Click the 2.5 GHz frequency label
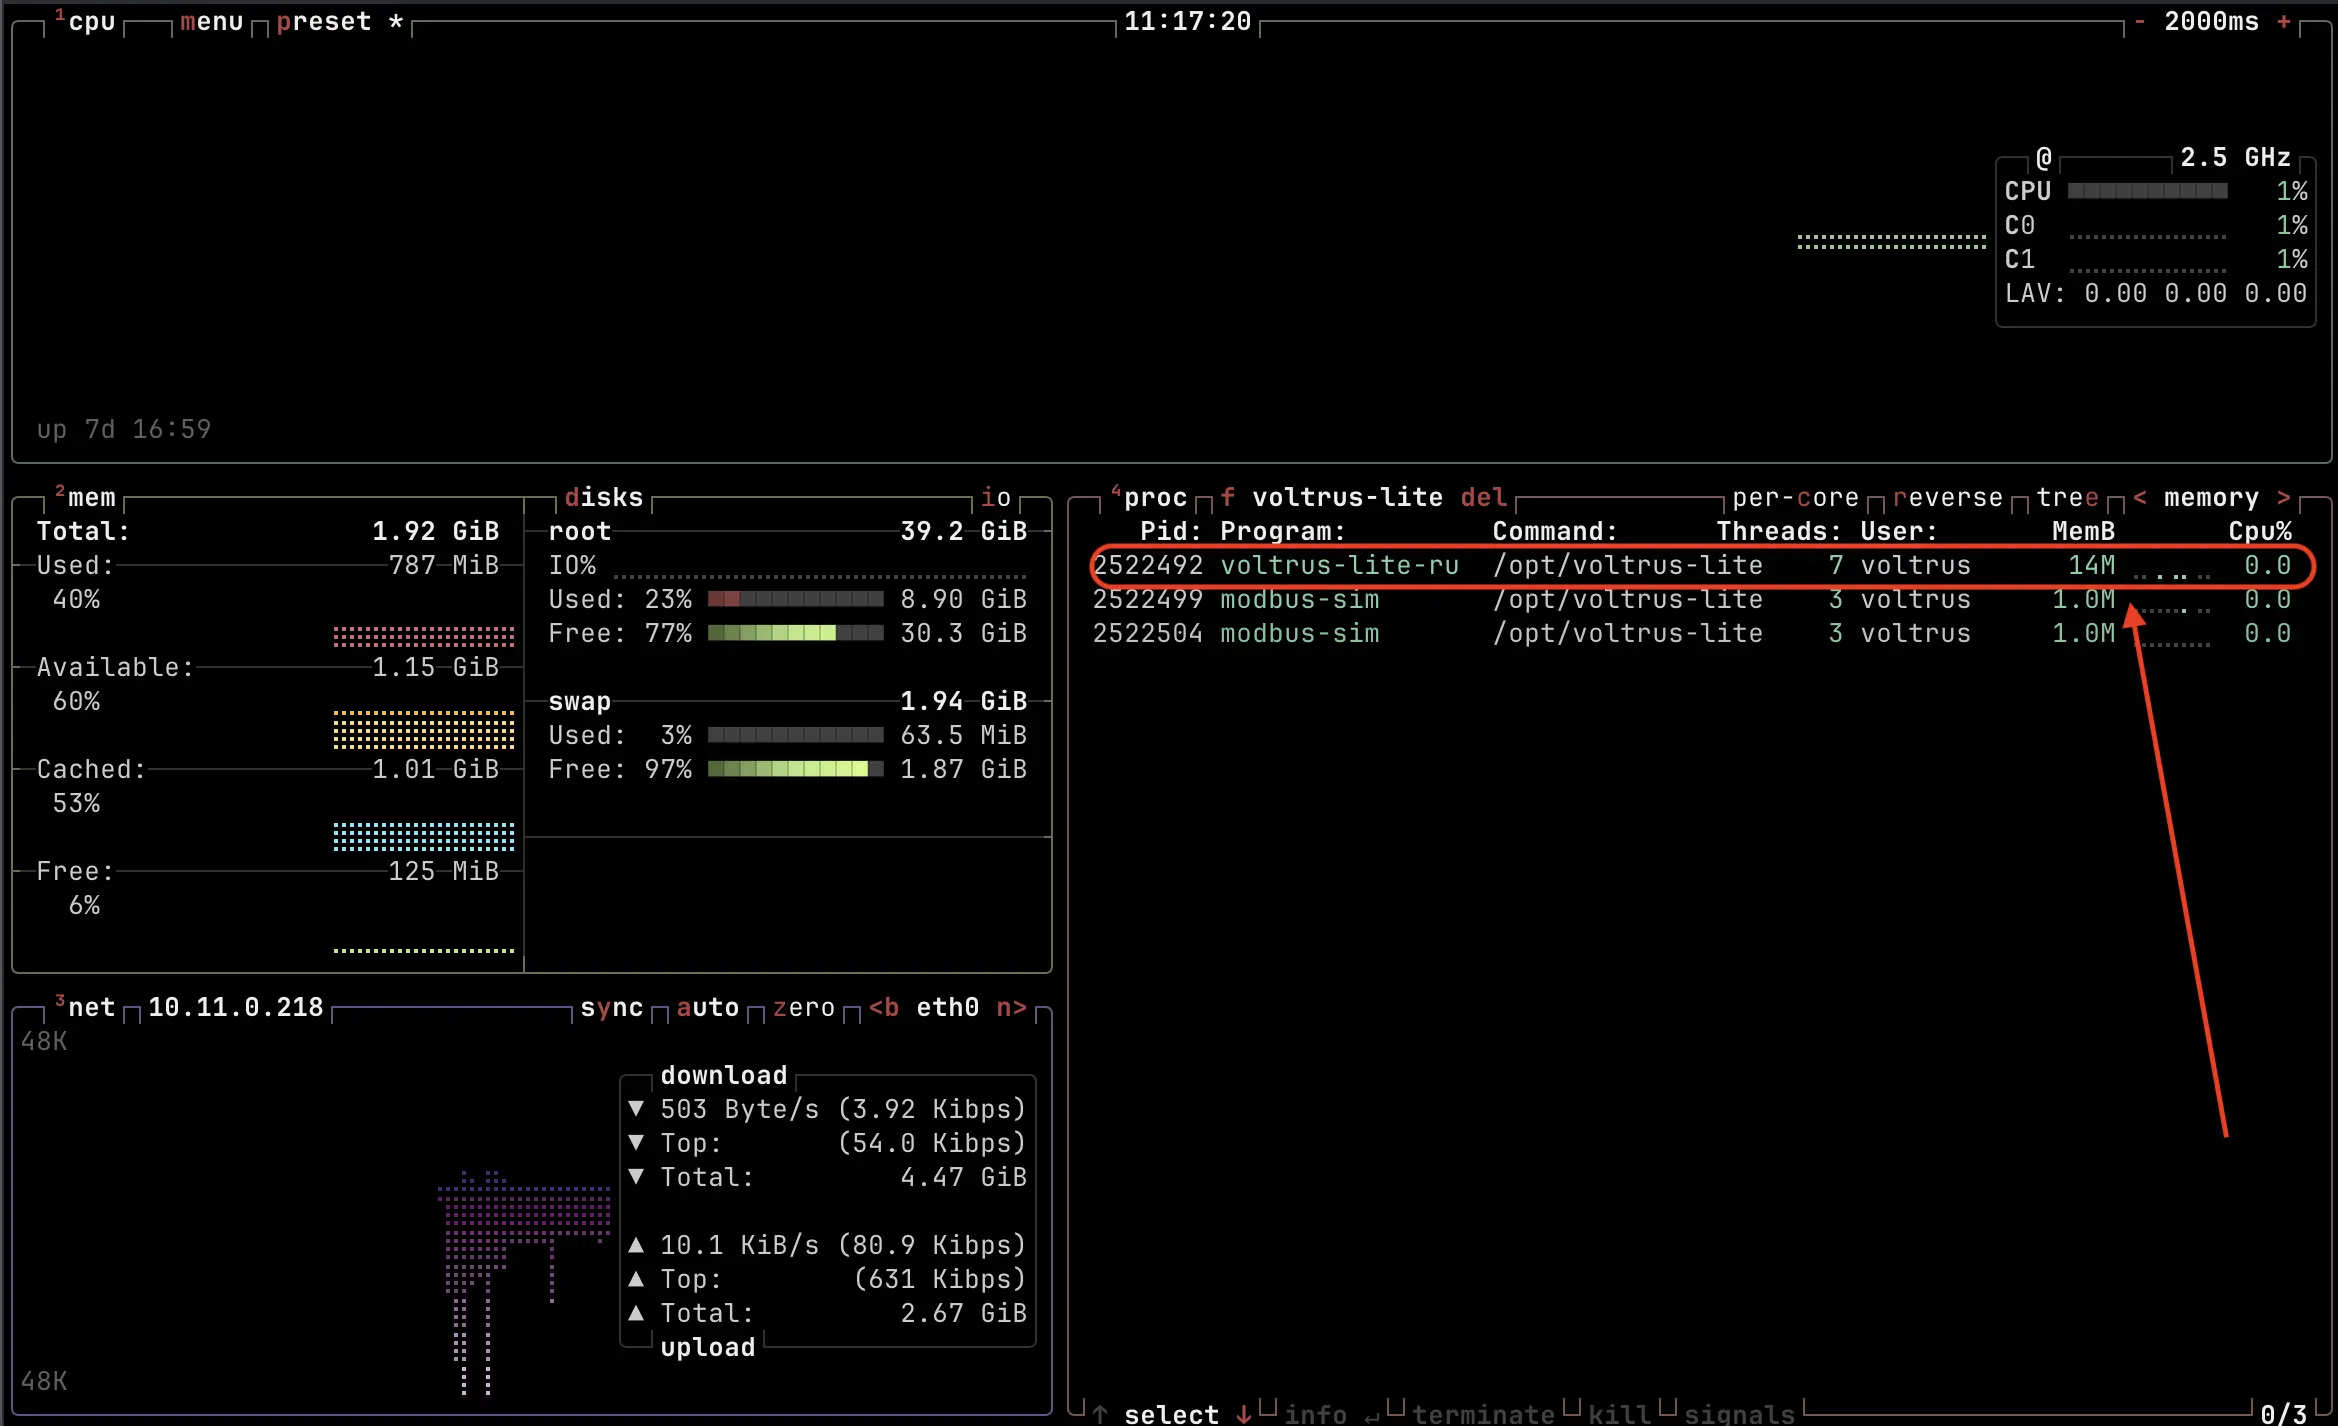 2236,157
